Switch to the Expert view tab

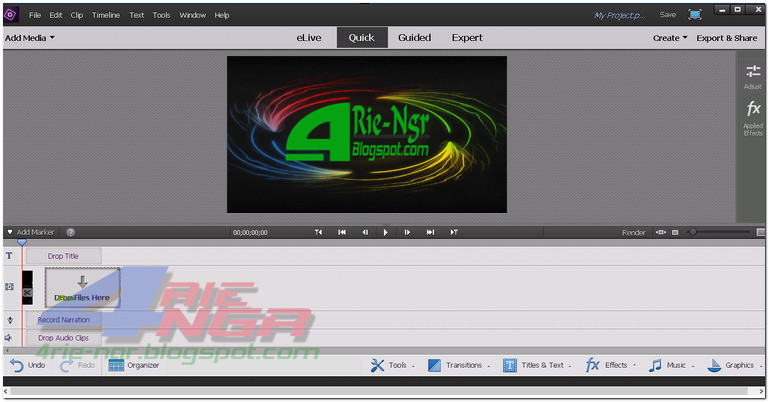point(467,38)
